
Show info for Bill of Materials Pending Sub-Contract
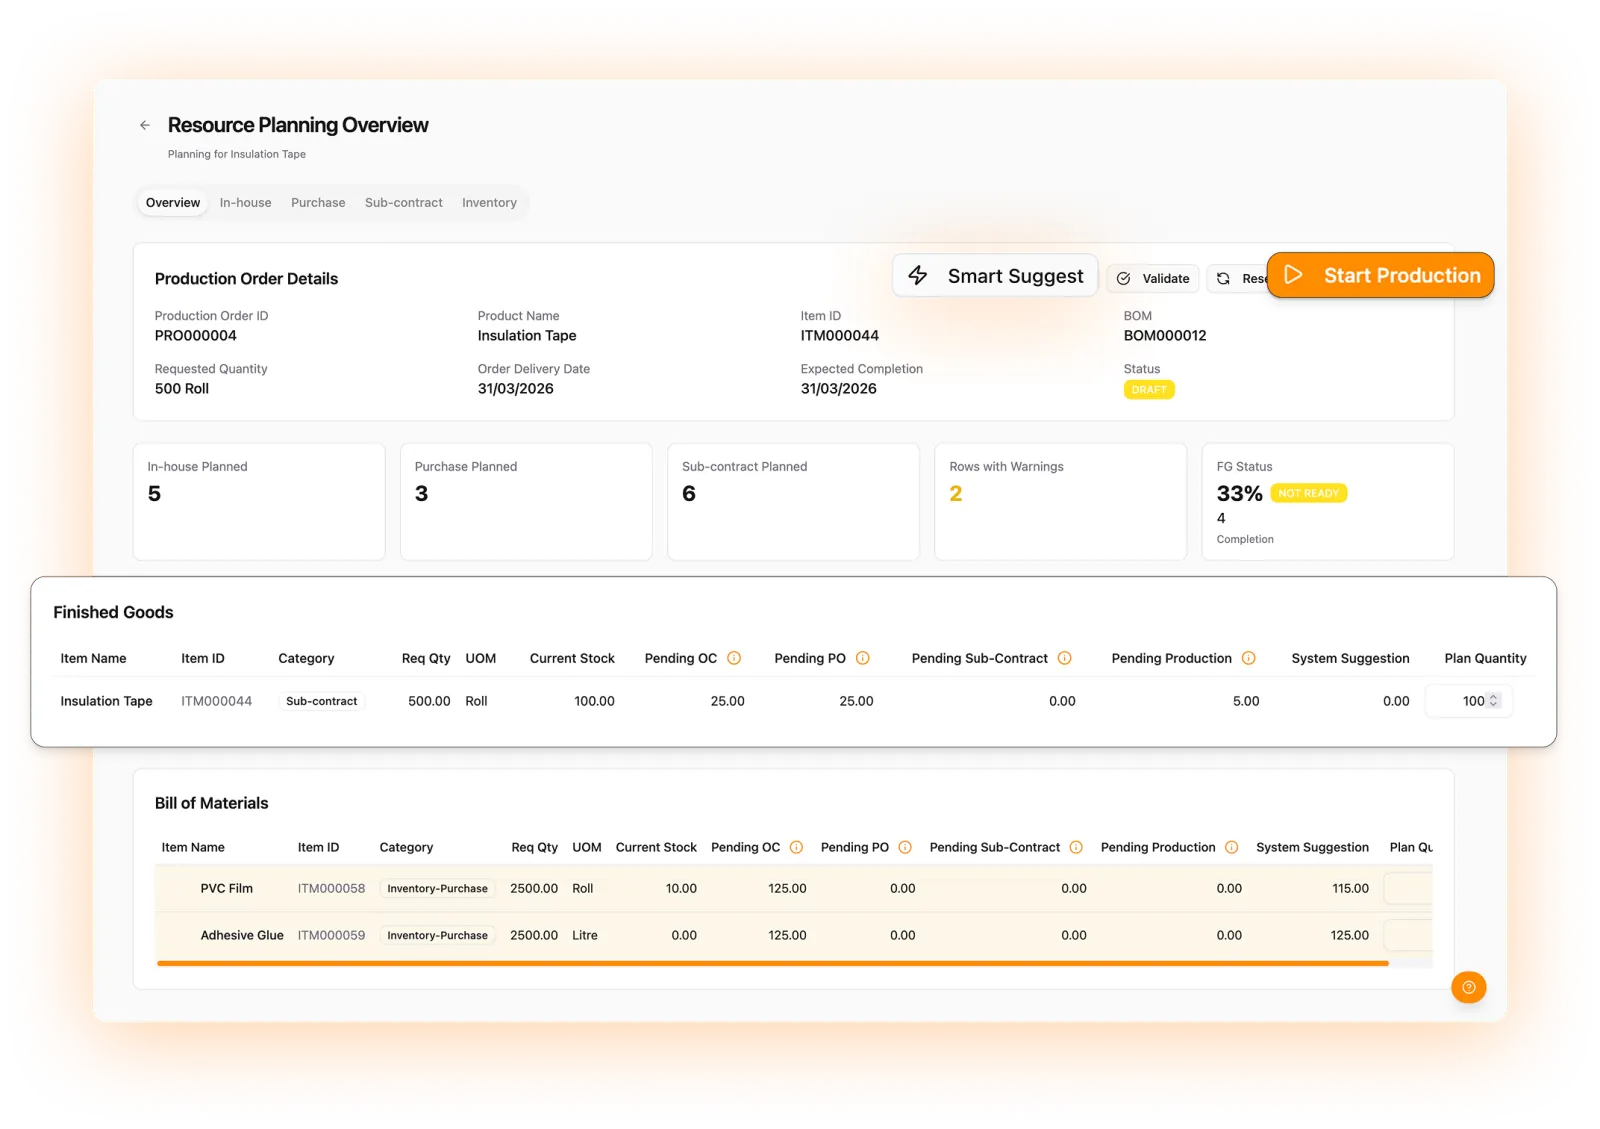click(1076, 847)
